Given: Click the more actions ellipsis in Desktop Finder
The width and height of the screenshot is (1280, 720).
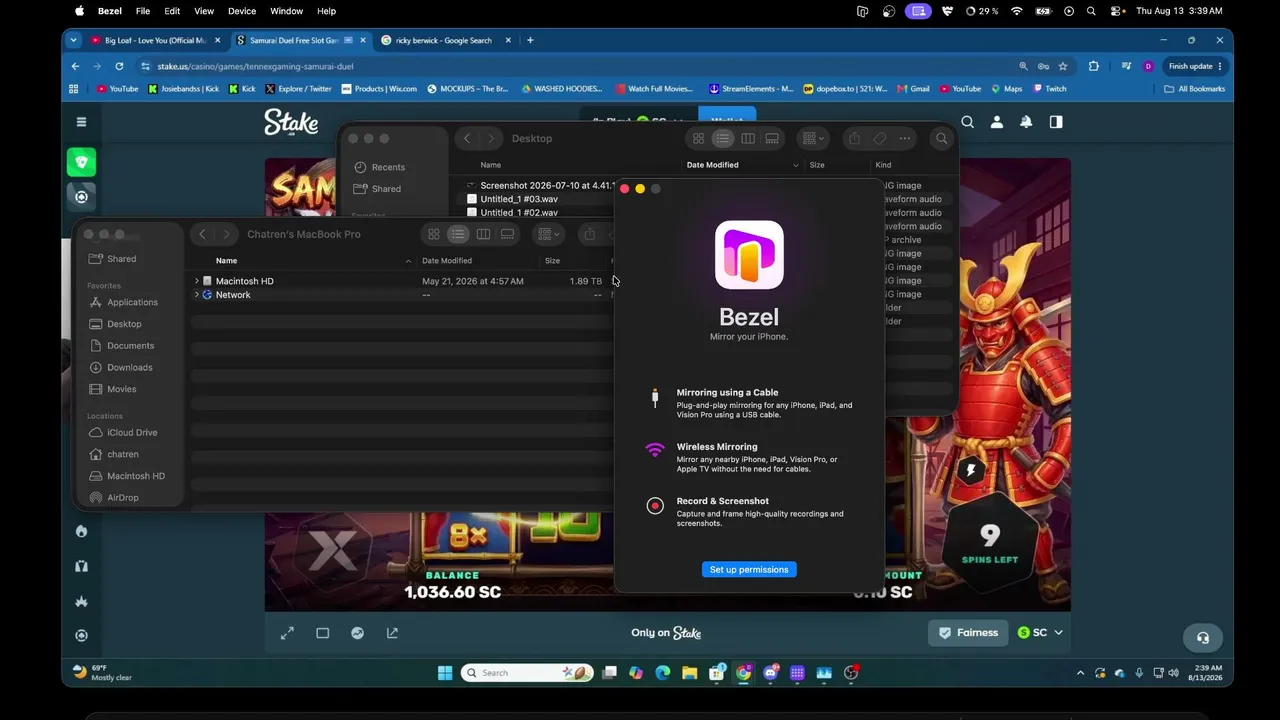Looking at the screenshot, I should tap(904, 138).
